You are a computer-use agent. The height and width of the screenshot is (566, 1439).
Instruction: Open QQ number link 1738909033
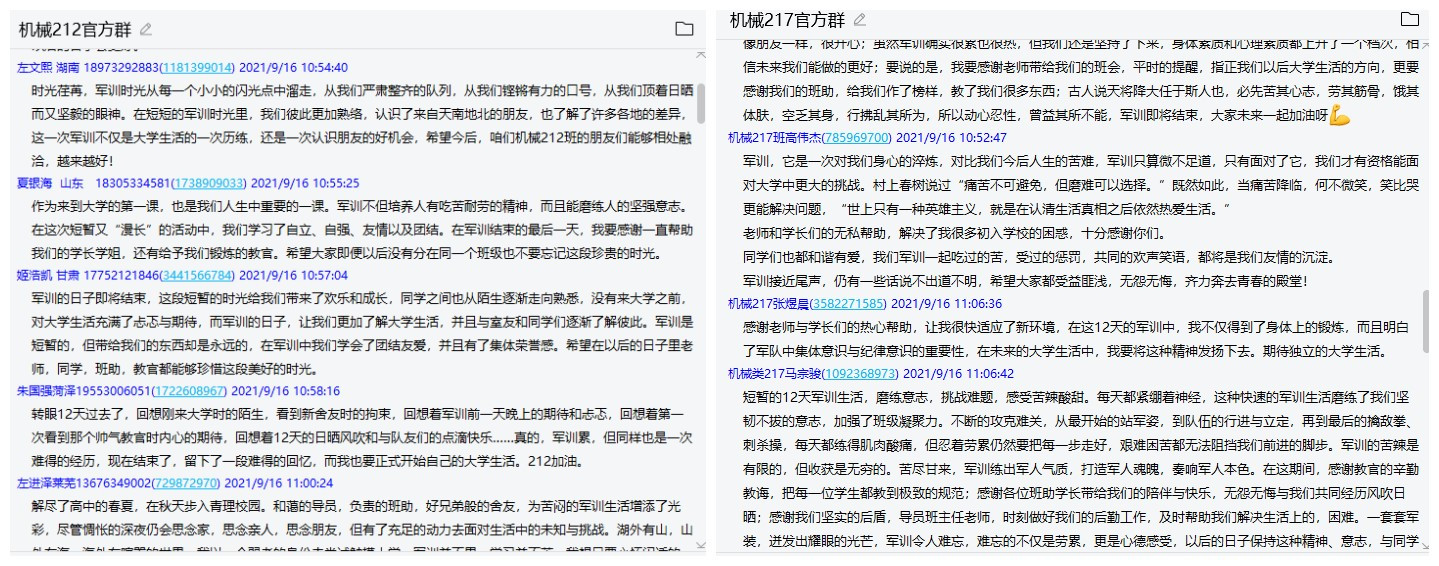[208, 184]
